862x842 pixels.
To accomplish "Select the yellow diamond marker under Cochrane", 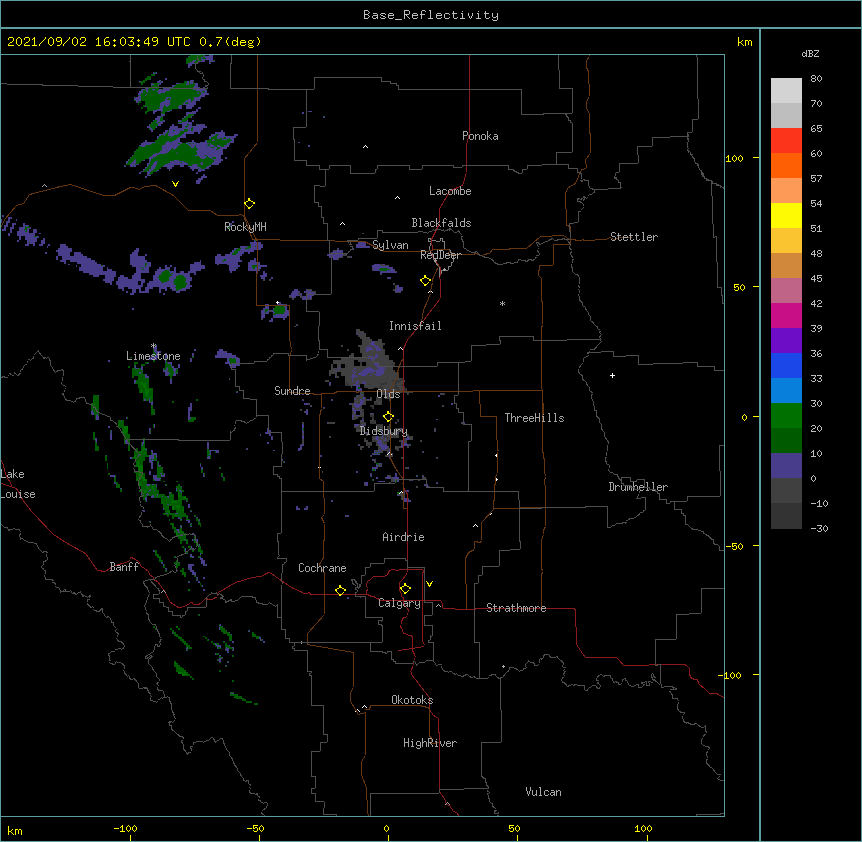I will (340, 590).
